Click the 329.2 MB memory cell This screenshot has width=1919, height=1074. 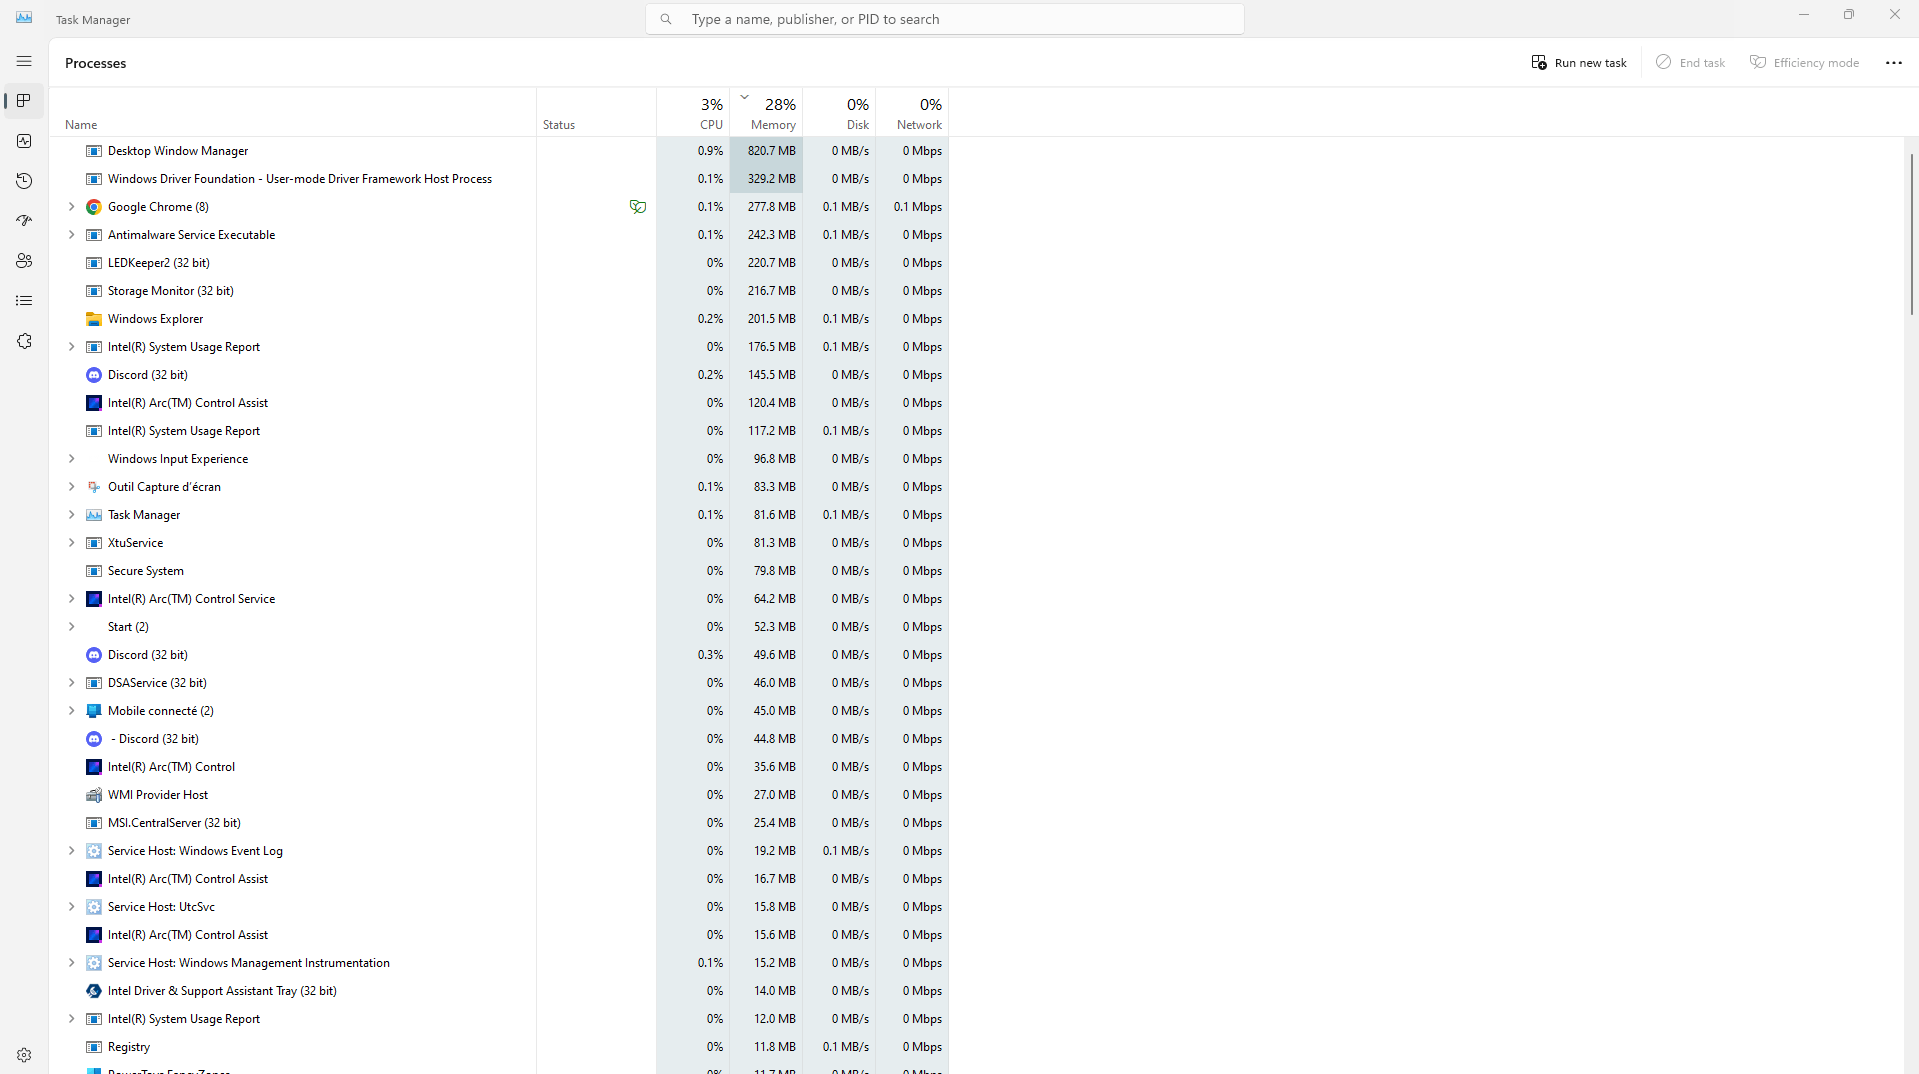click(766, 179)
